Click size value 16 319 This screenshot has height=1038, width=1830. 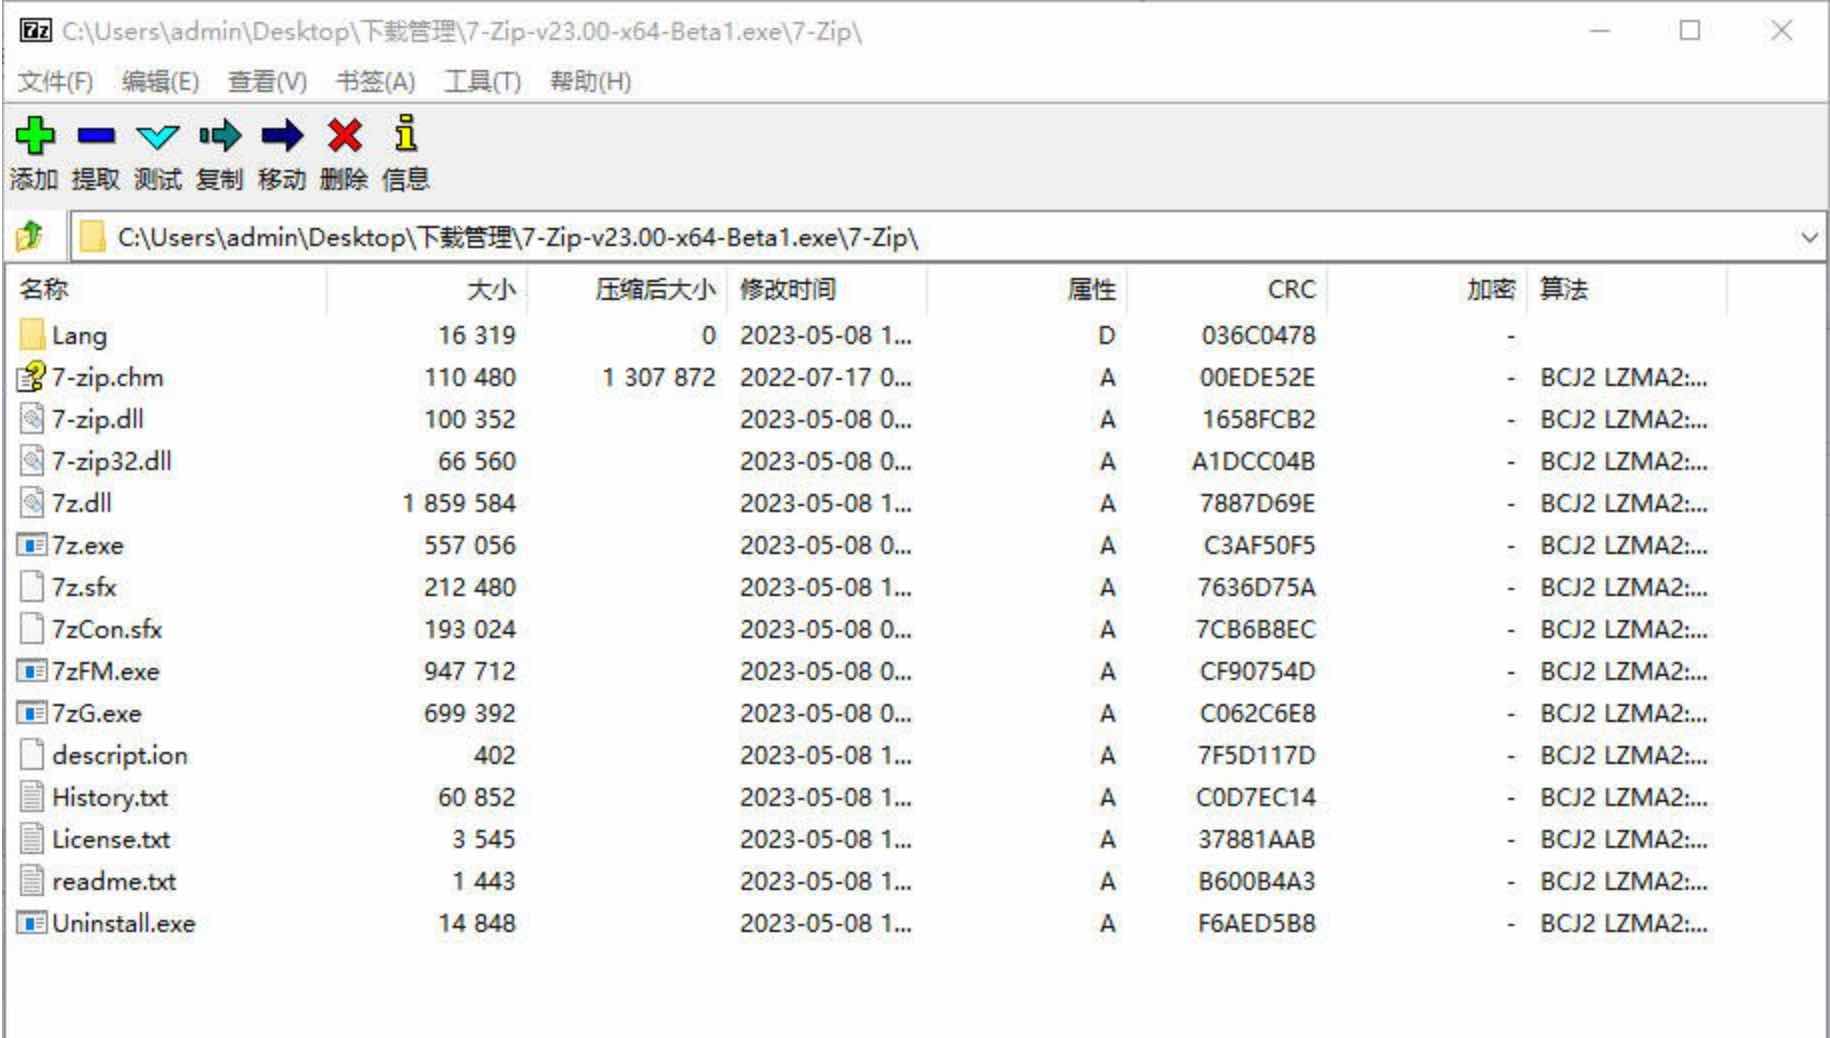477,335
